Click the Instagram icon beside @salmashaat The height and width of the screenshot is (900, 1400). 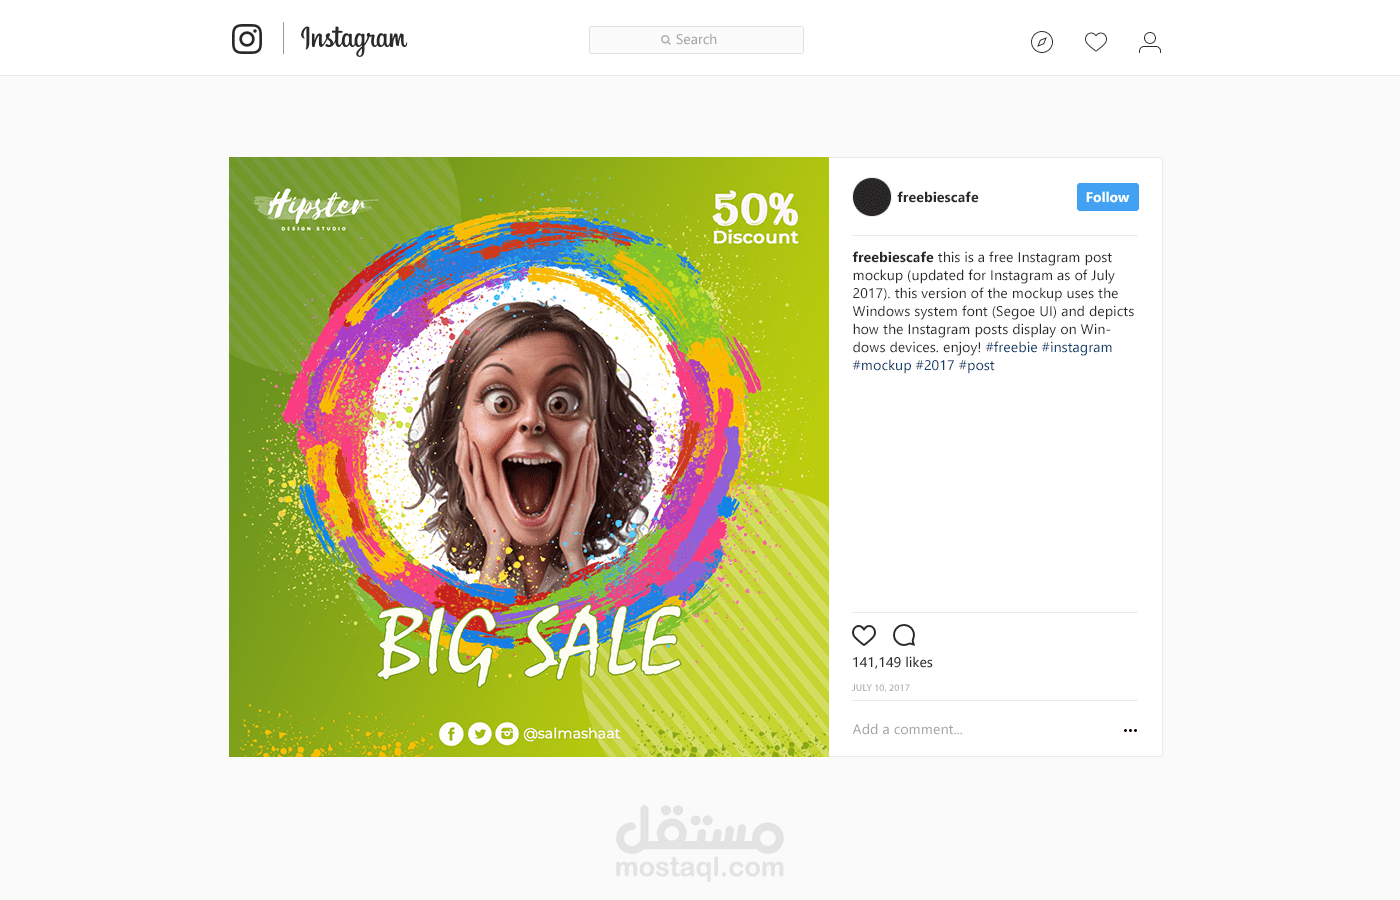[x=507, y=734]
